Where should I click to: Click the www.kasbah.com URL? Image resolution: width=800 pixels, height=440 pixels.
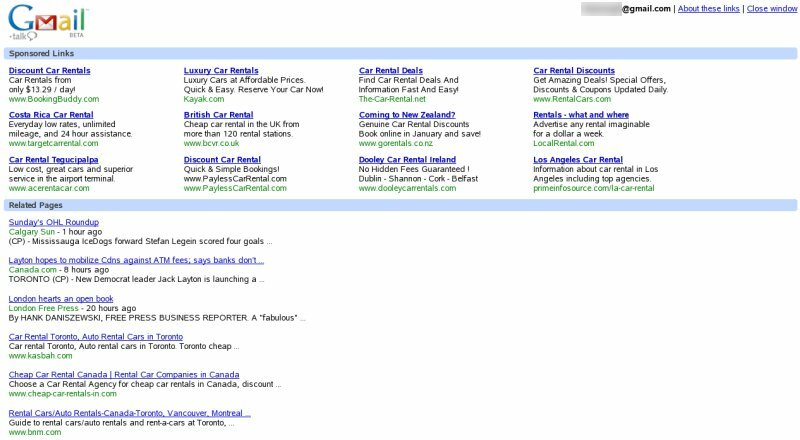(x=41, y=356)
